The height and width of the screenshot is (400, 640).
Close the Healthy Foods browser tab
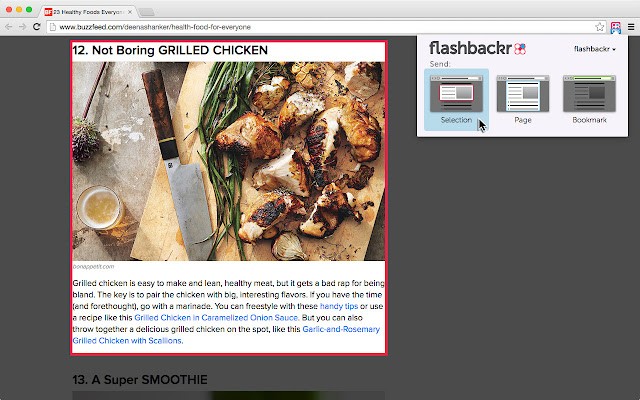[130, 12]
